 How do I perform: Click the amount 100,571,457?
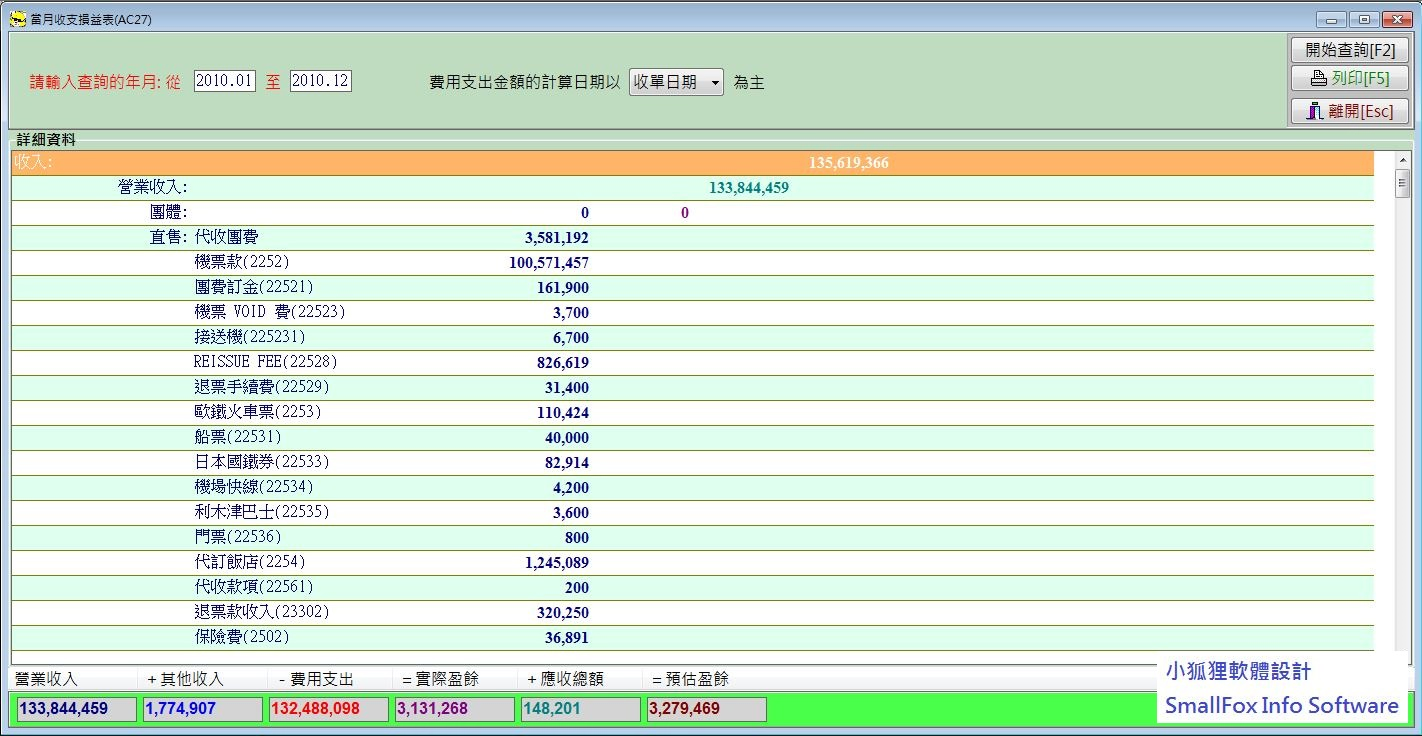point(549,263)
